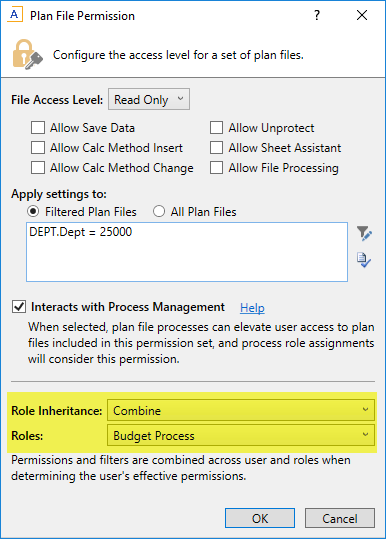
Task: Click the padlock and key icon
Action: (x=27, y=55)
